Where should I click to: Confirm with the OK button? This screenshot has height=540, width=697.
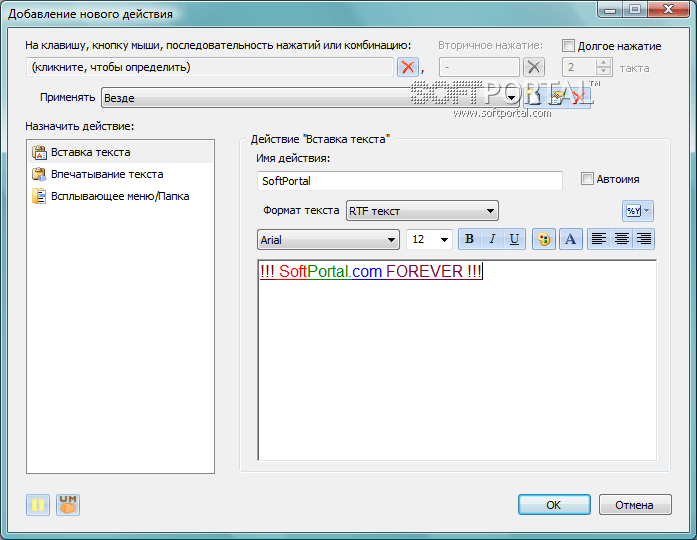click(x=554, y=505)
